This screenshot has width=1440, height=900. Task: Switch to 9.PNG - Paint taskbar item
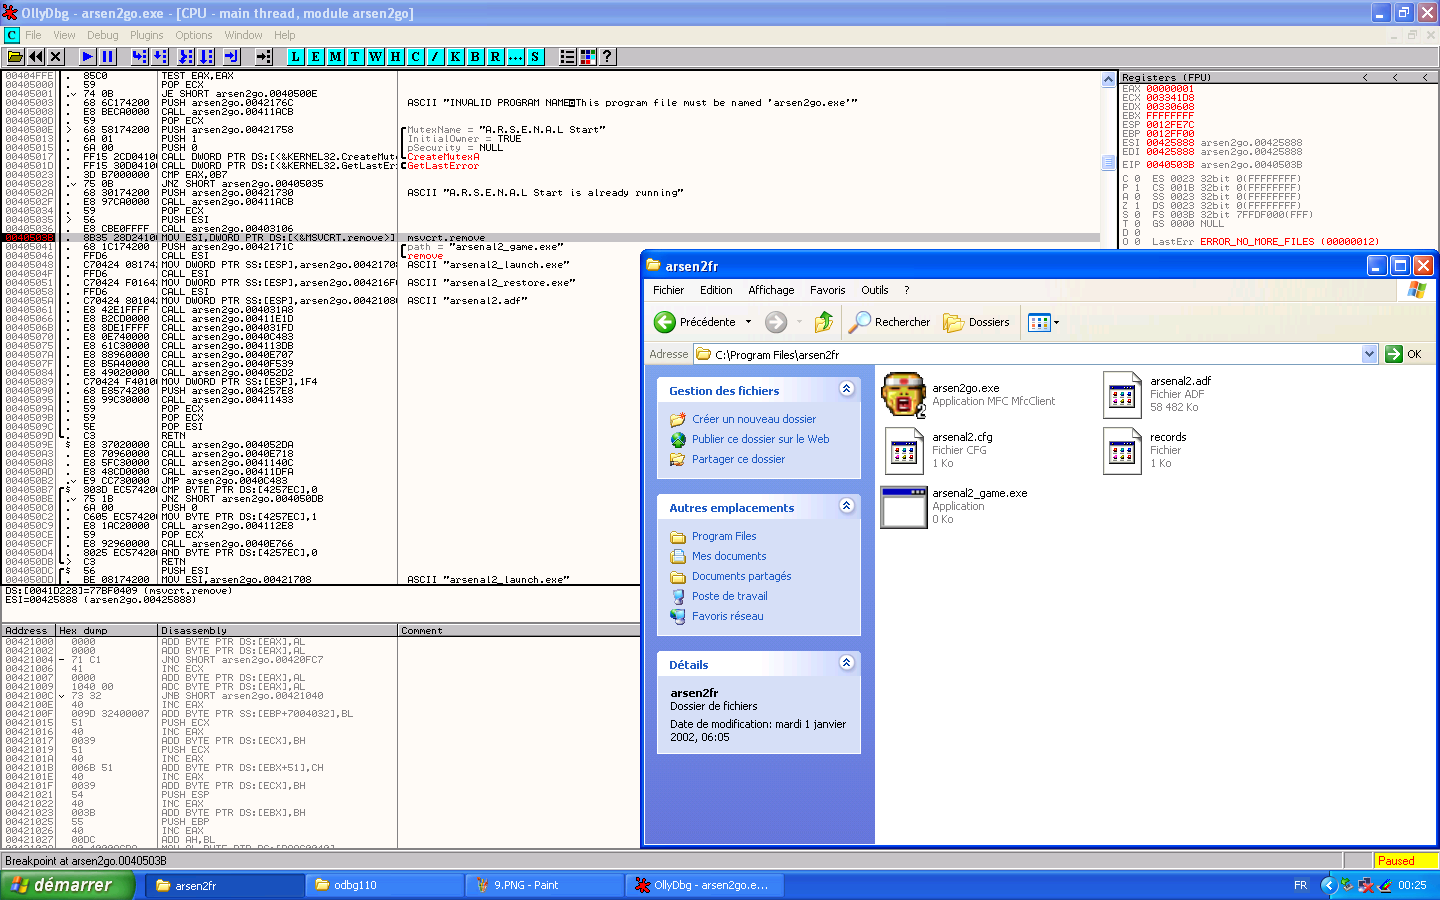[544, 885]
